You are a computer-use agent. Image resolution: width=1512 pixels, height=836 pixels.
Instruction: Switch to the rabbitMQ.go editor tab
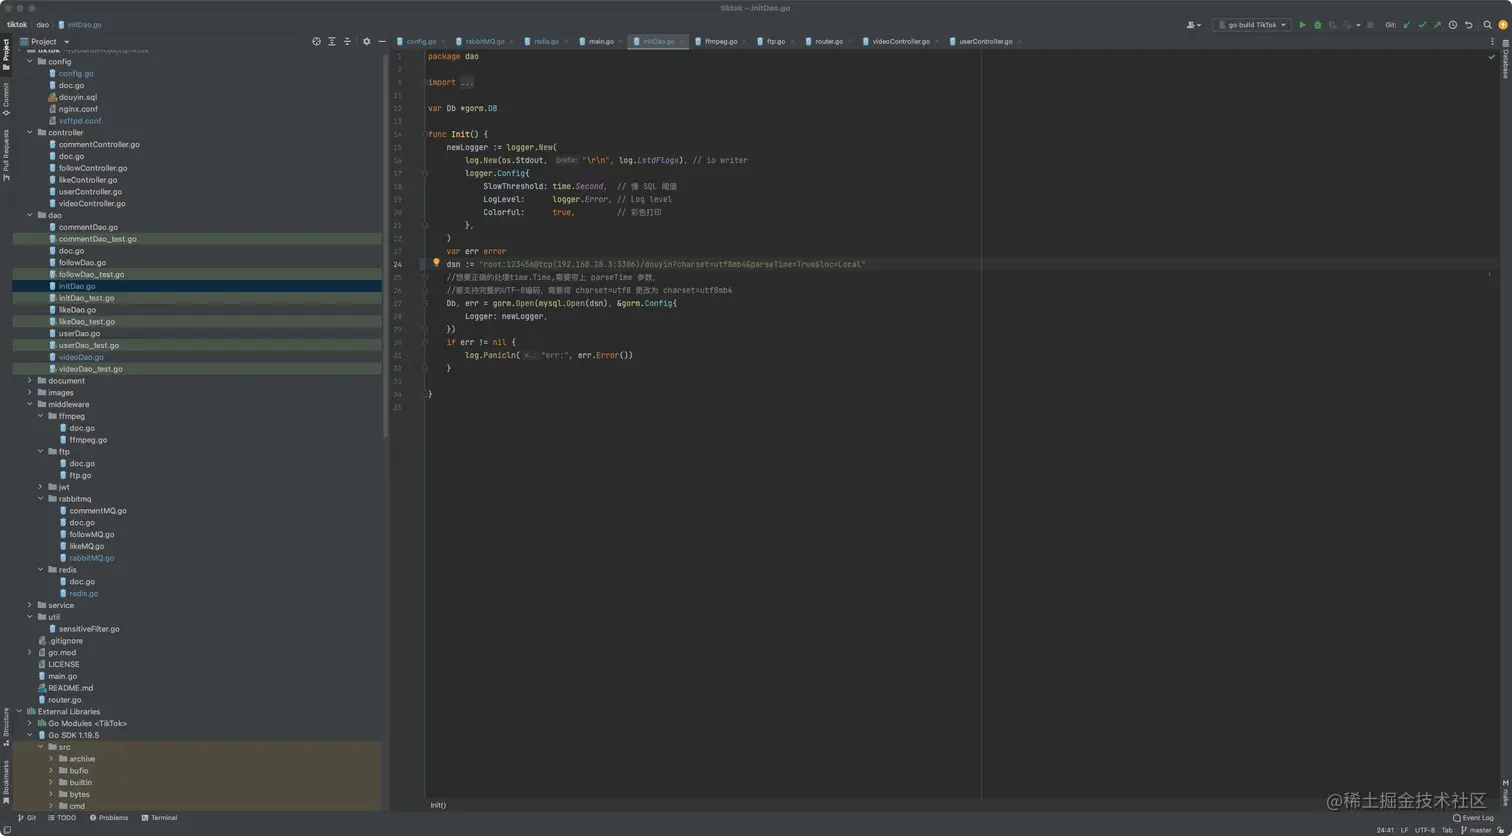coord(485,41)
